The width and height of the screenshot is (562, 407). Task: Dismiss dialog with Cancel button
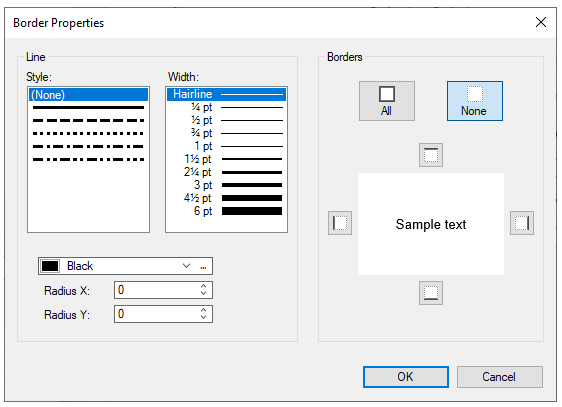coord(500,377)
